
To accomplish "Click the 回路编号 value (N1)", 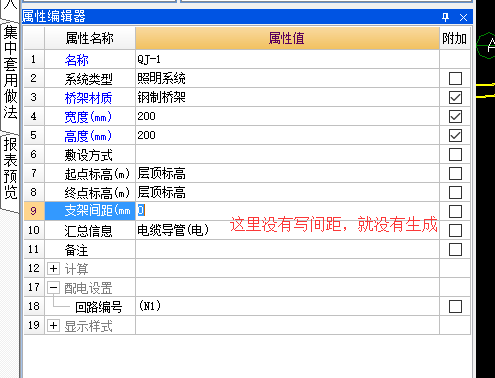I will point(287,307).
